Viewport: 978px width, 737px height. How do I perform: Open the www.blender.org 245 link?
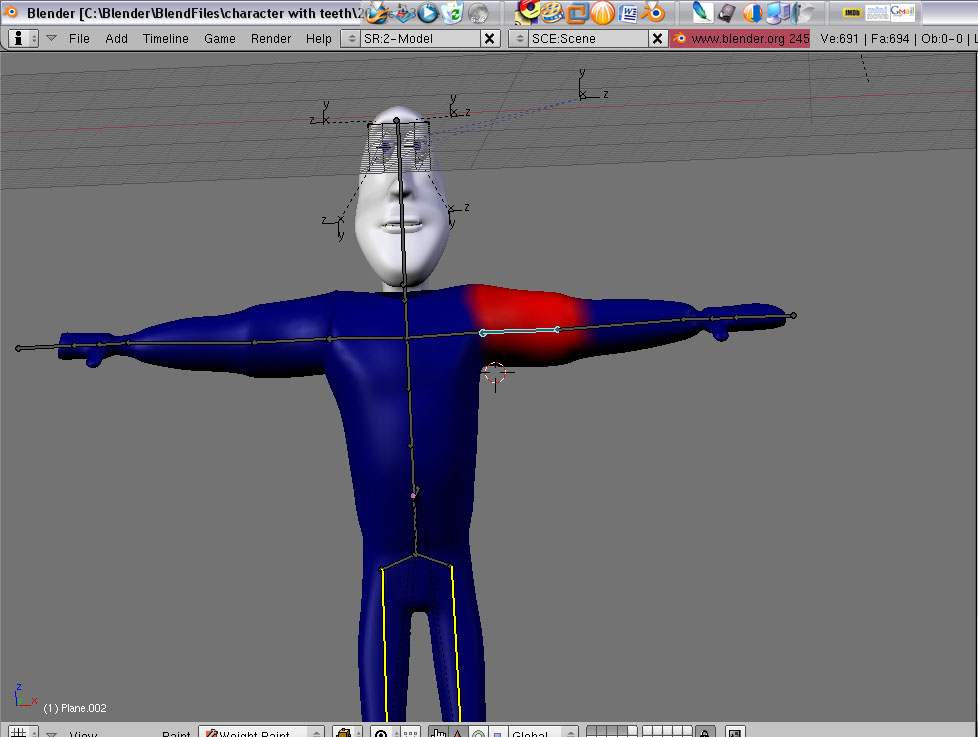point(740,39)
